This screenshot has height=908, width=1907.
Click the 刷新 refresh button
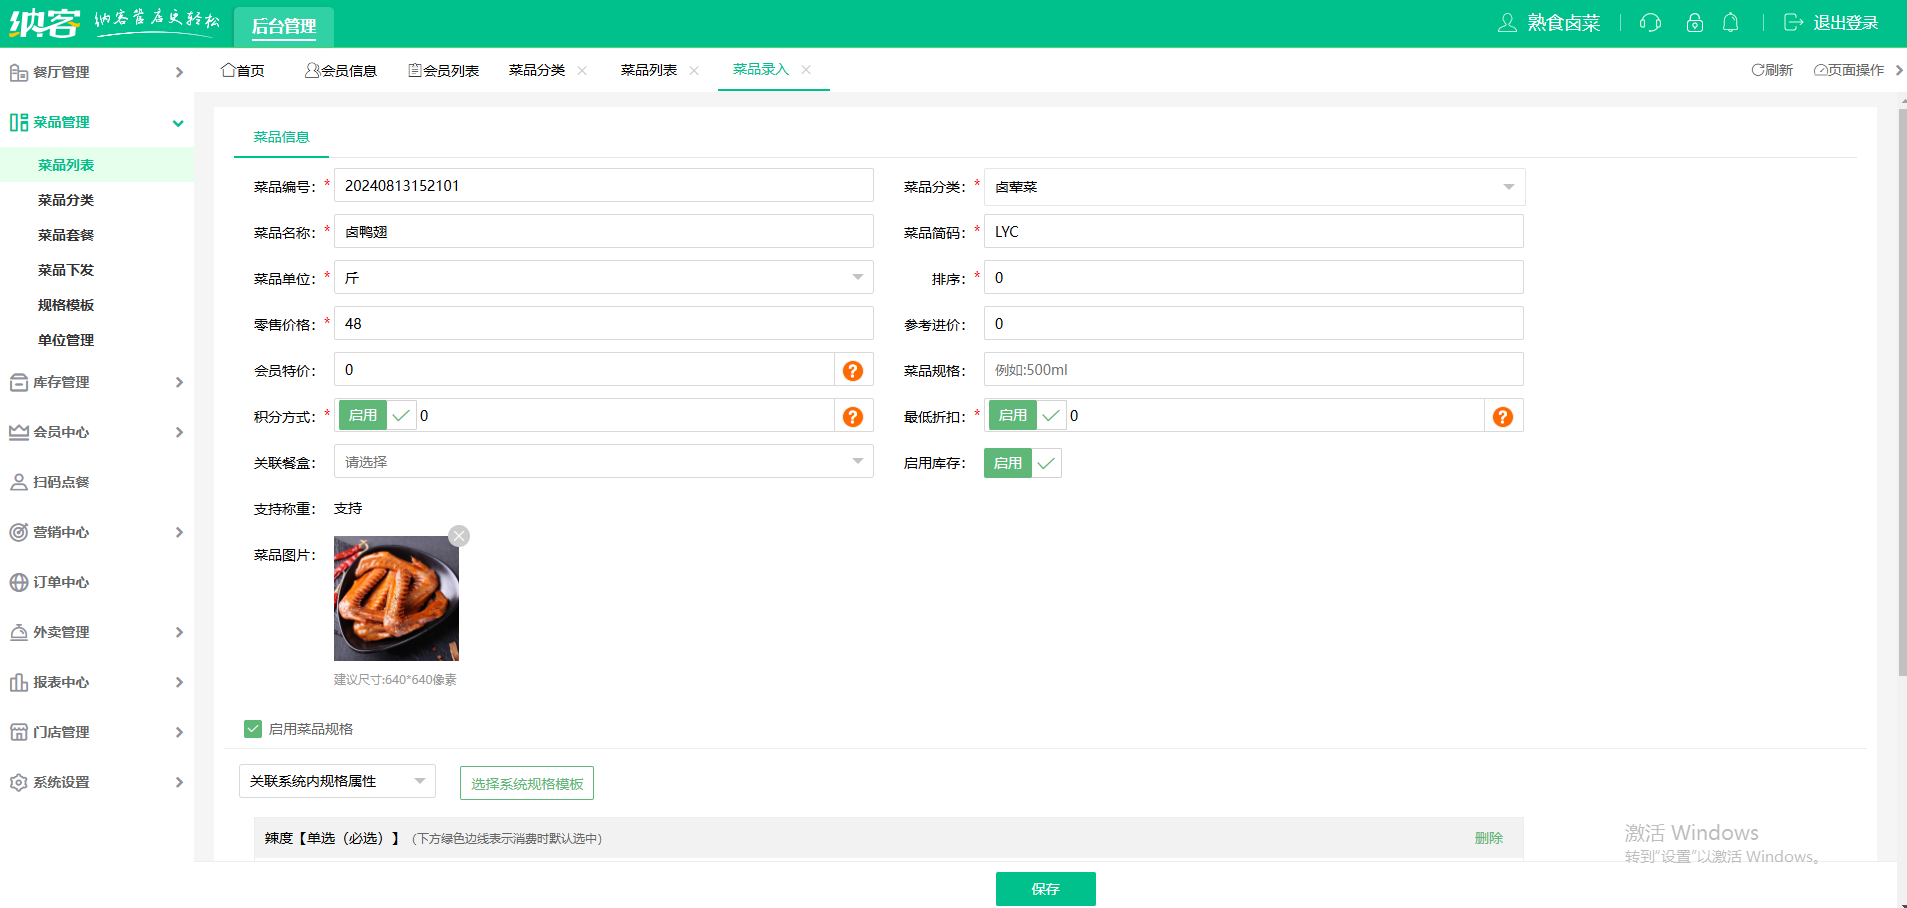pos(1772,70)
